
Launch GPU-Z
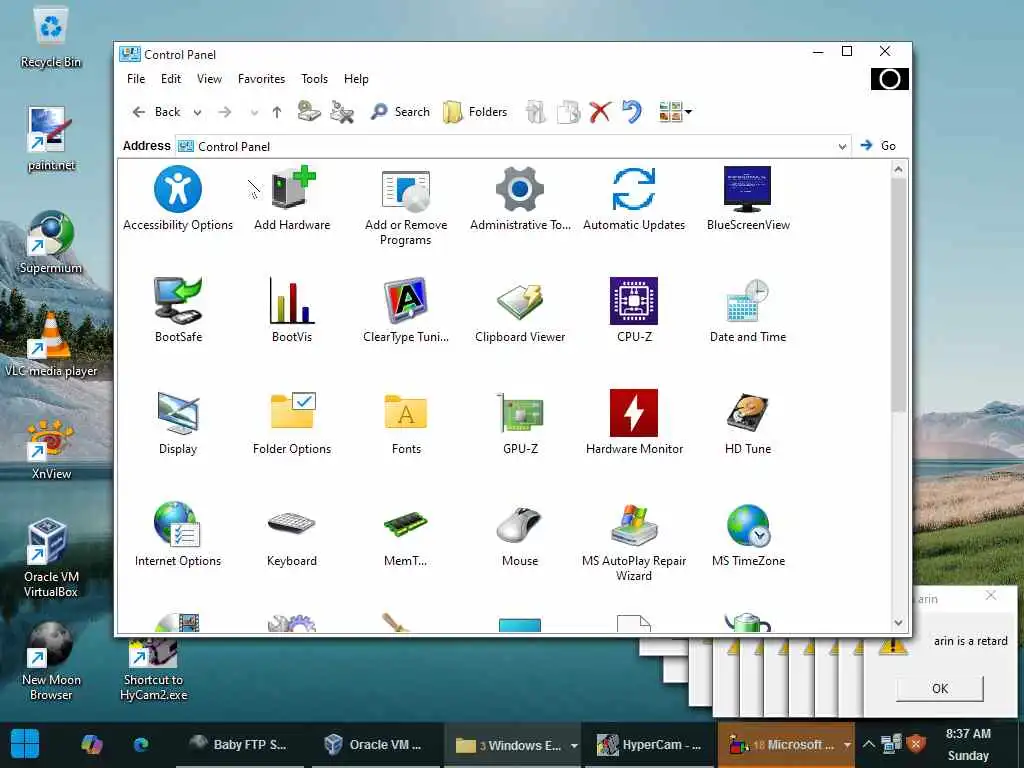click(520, 423)
